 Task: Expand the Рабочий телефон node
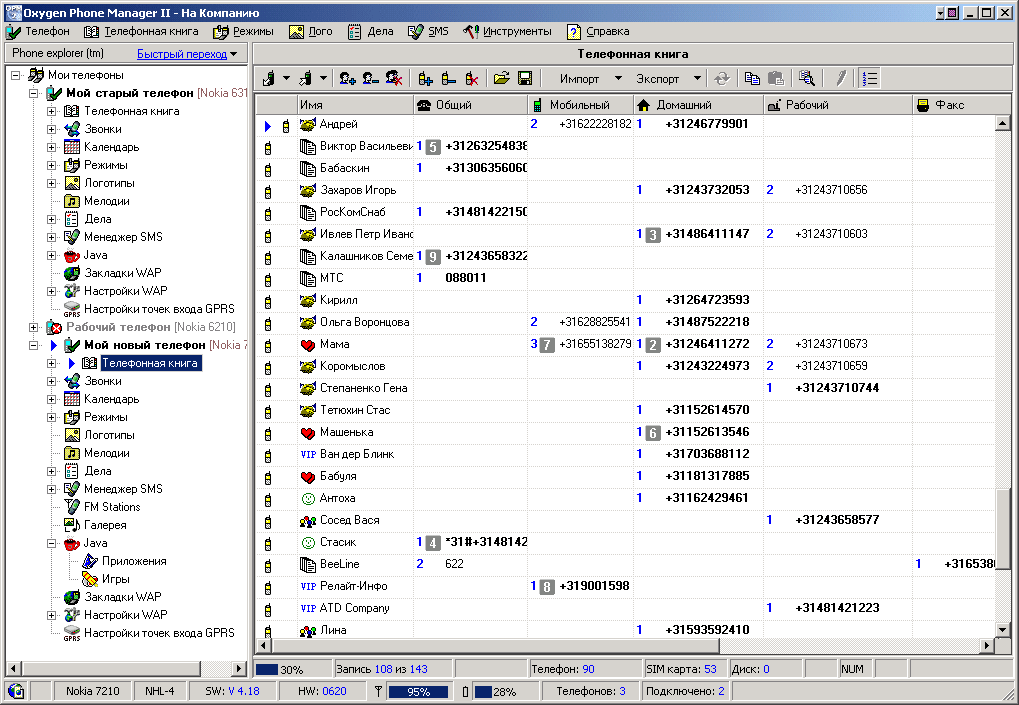[33, 327]
